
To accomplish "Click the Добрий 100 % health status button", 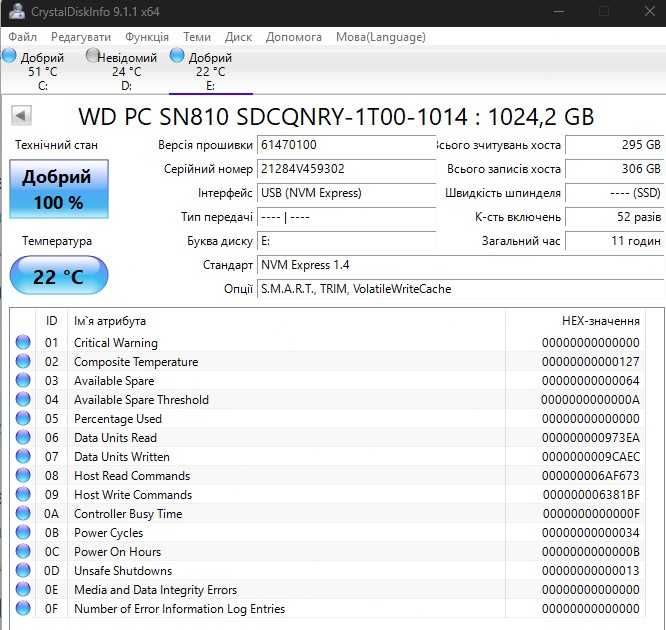I will click(x=59, y=189).
